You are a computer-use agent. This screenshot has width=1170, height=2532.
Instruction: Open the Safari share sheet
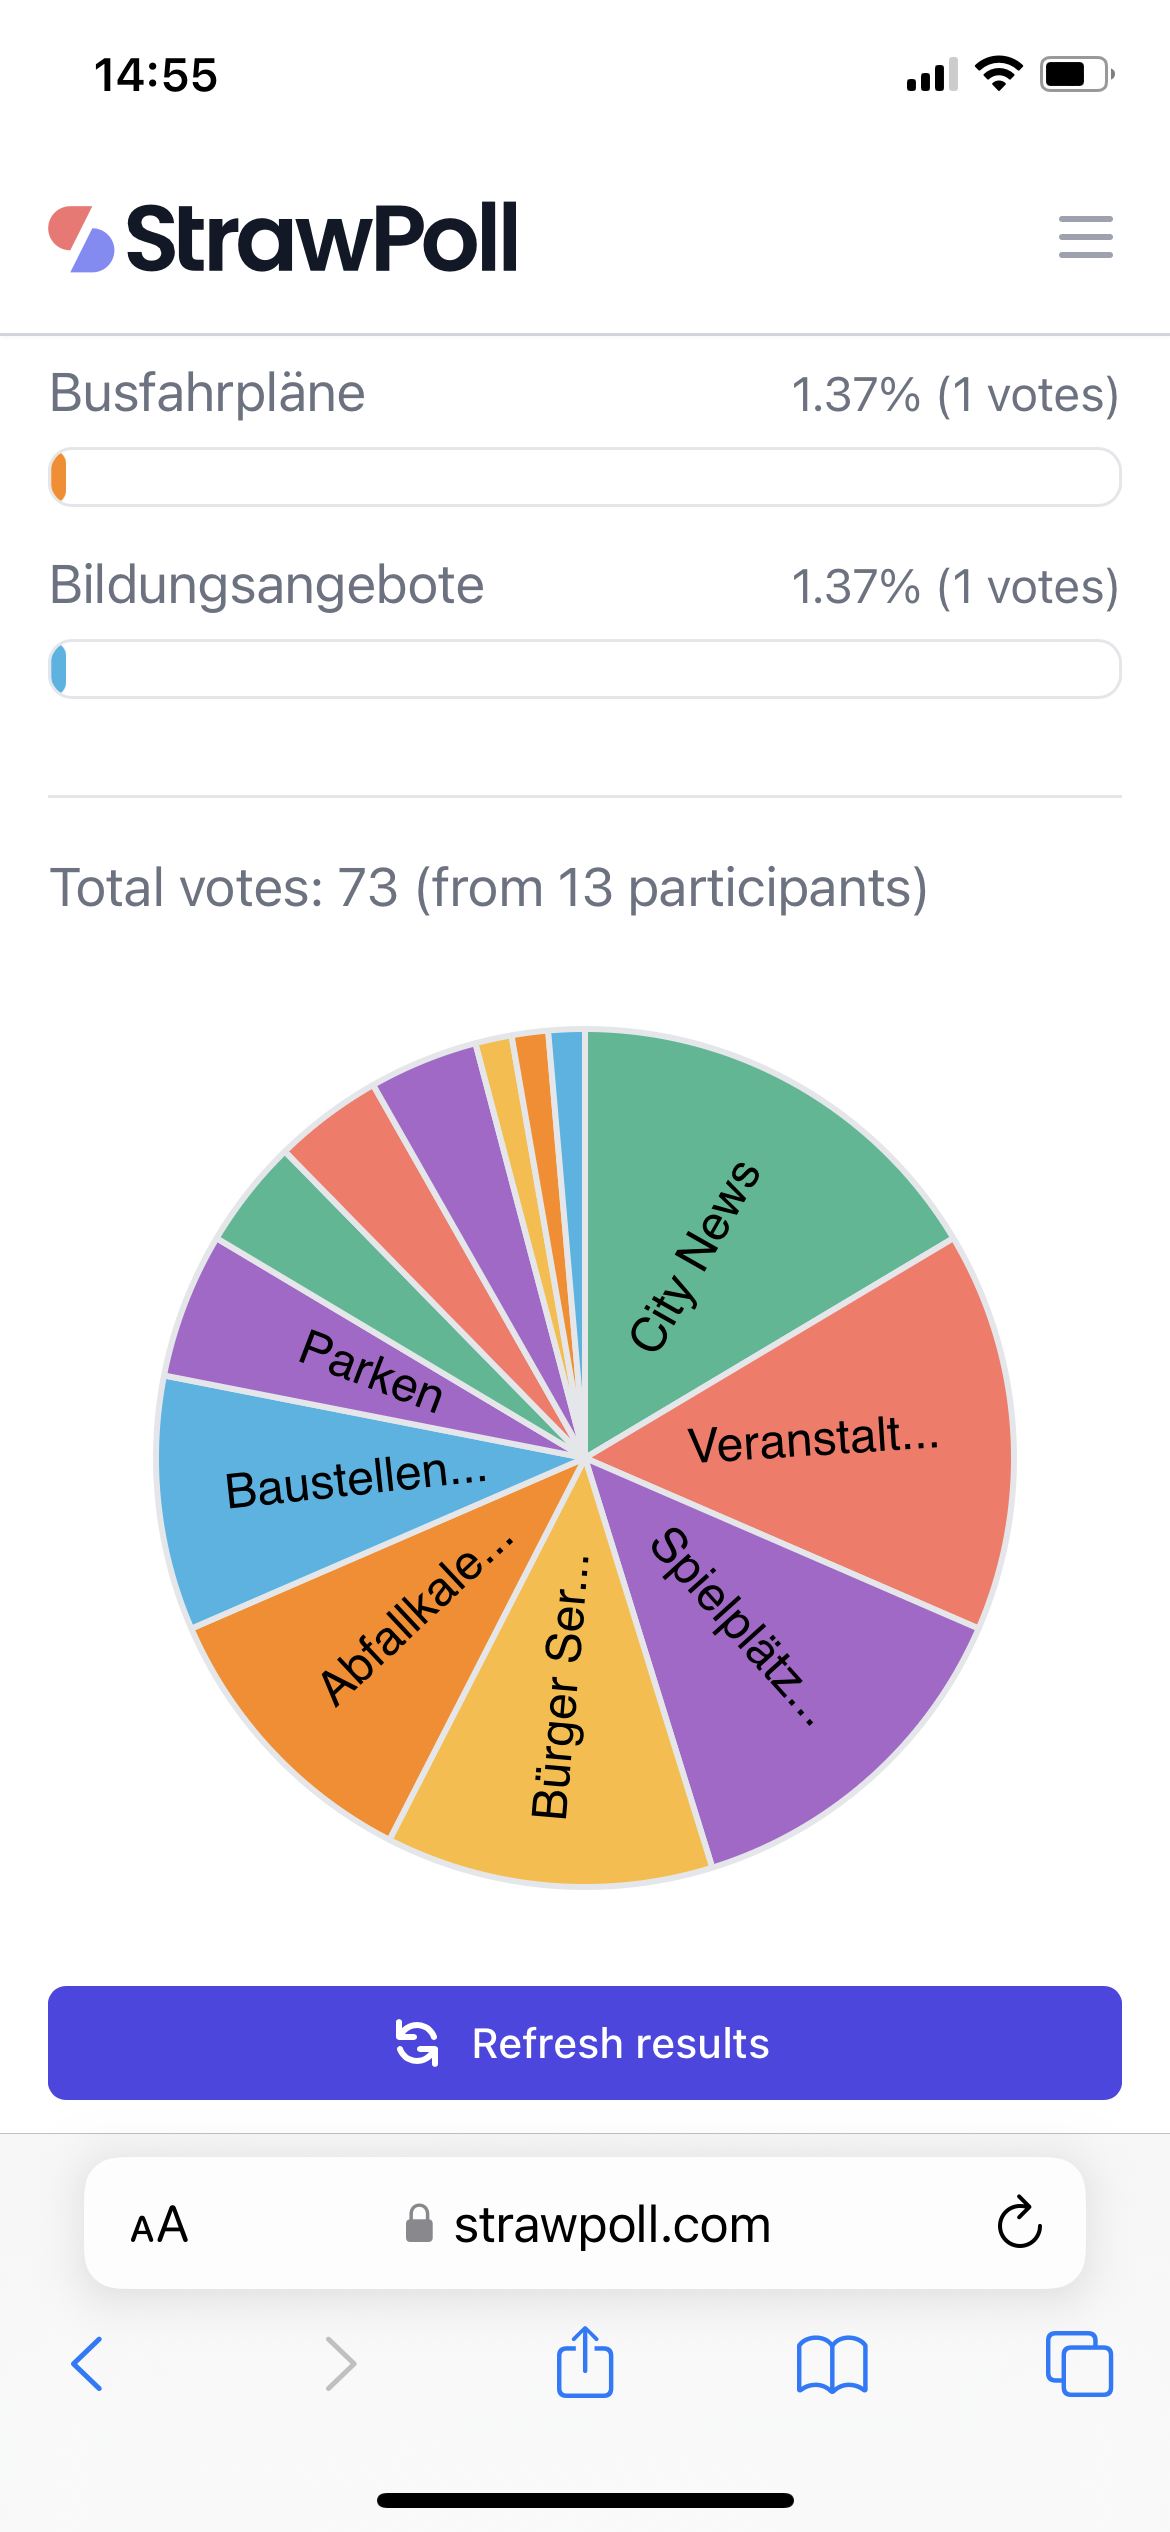(585, 2361)
